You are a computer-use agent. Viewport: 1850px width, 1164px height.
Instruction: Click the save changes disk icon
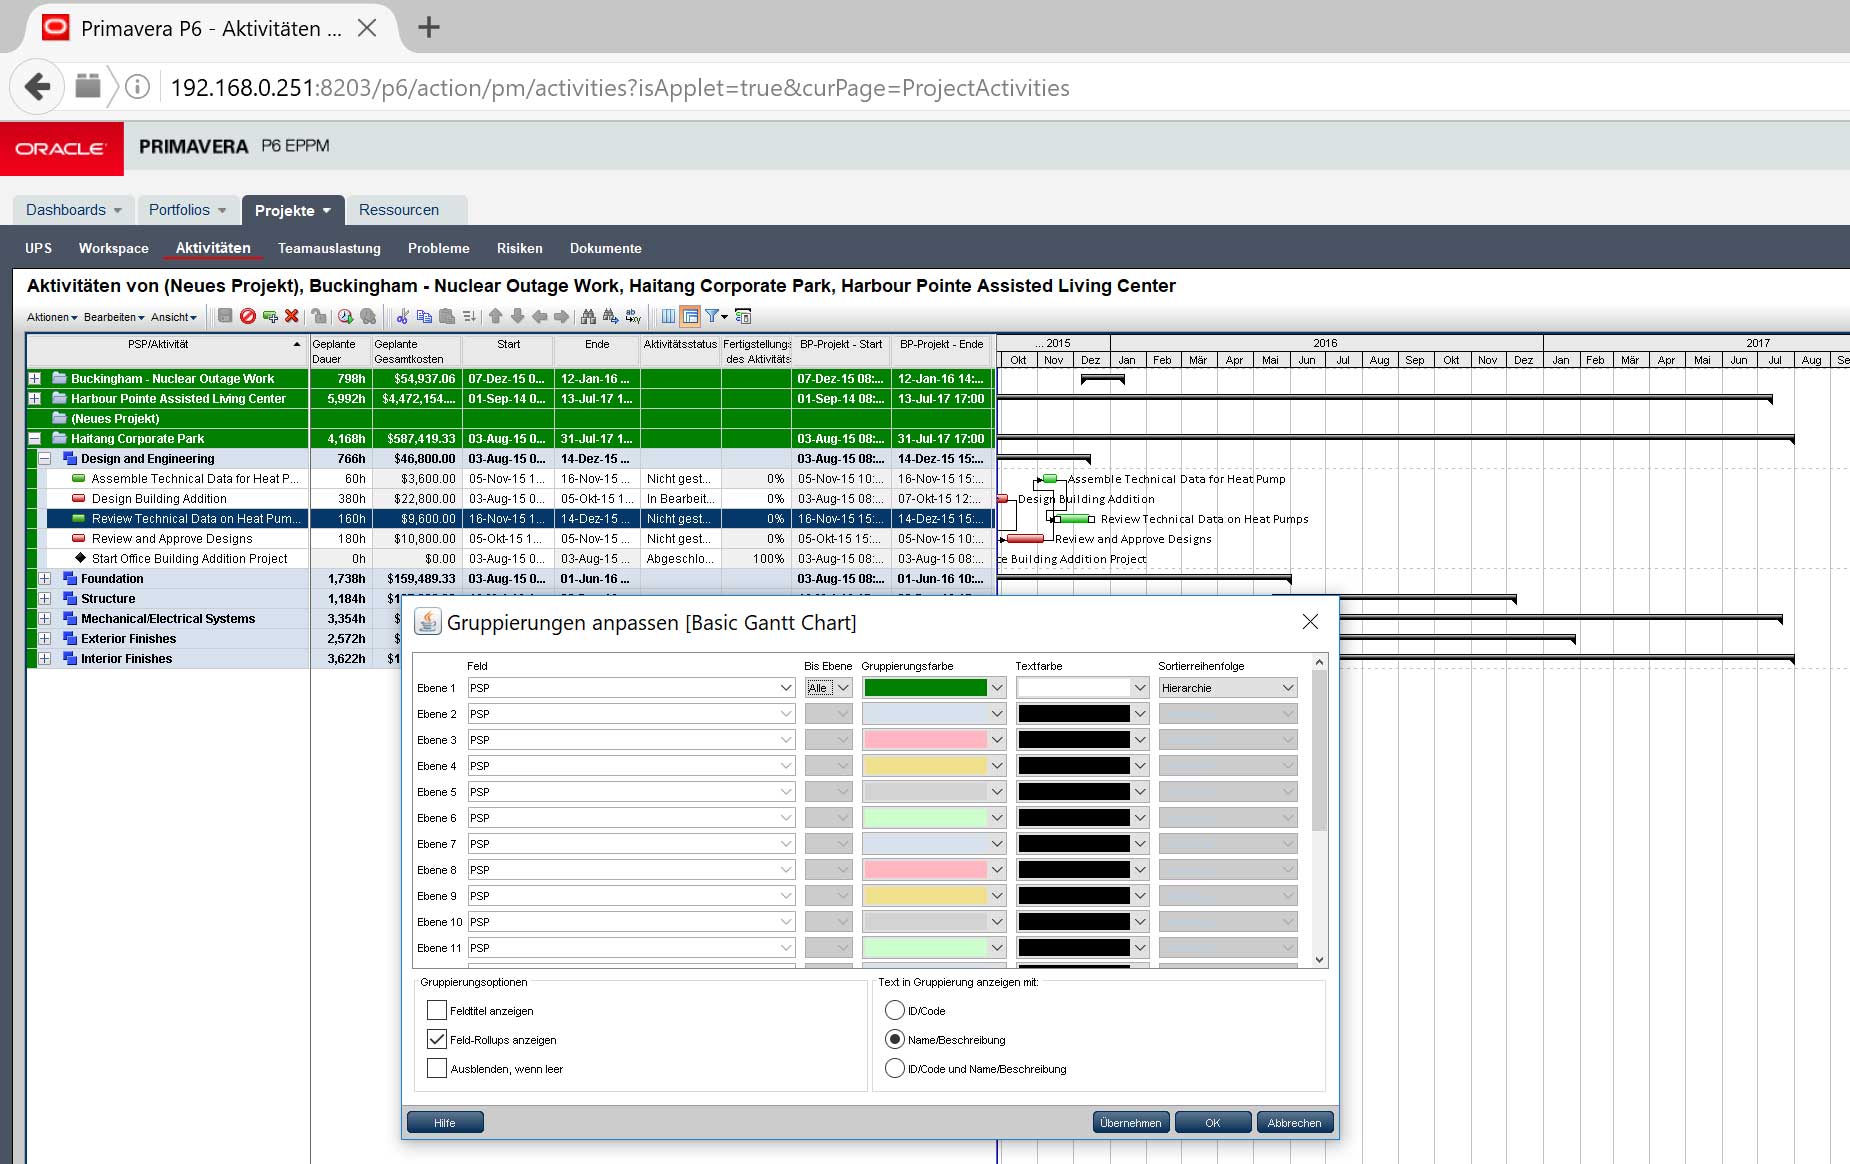click(x=225, y=316)
